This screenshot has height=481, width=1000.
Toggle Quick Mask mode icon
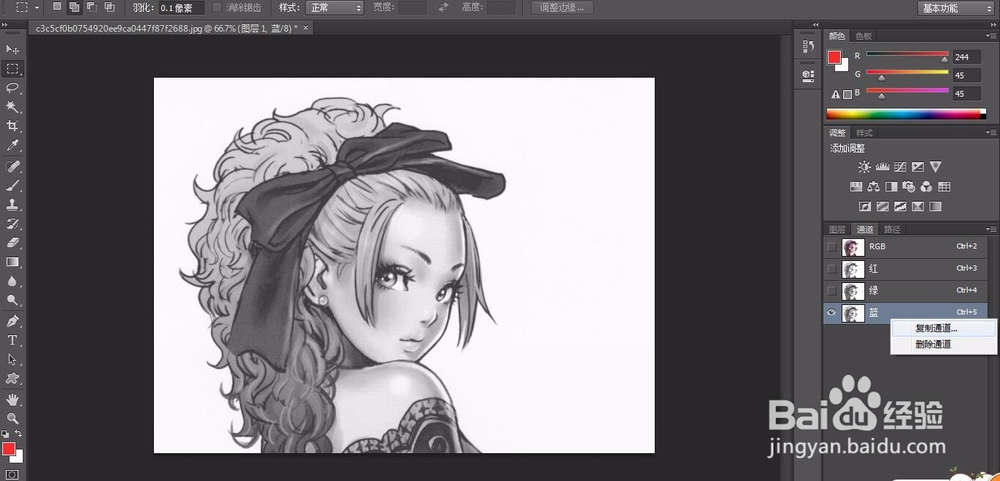[12, 475]
